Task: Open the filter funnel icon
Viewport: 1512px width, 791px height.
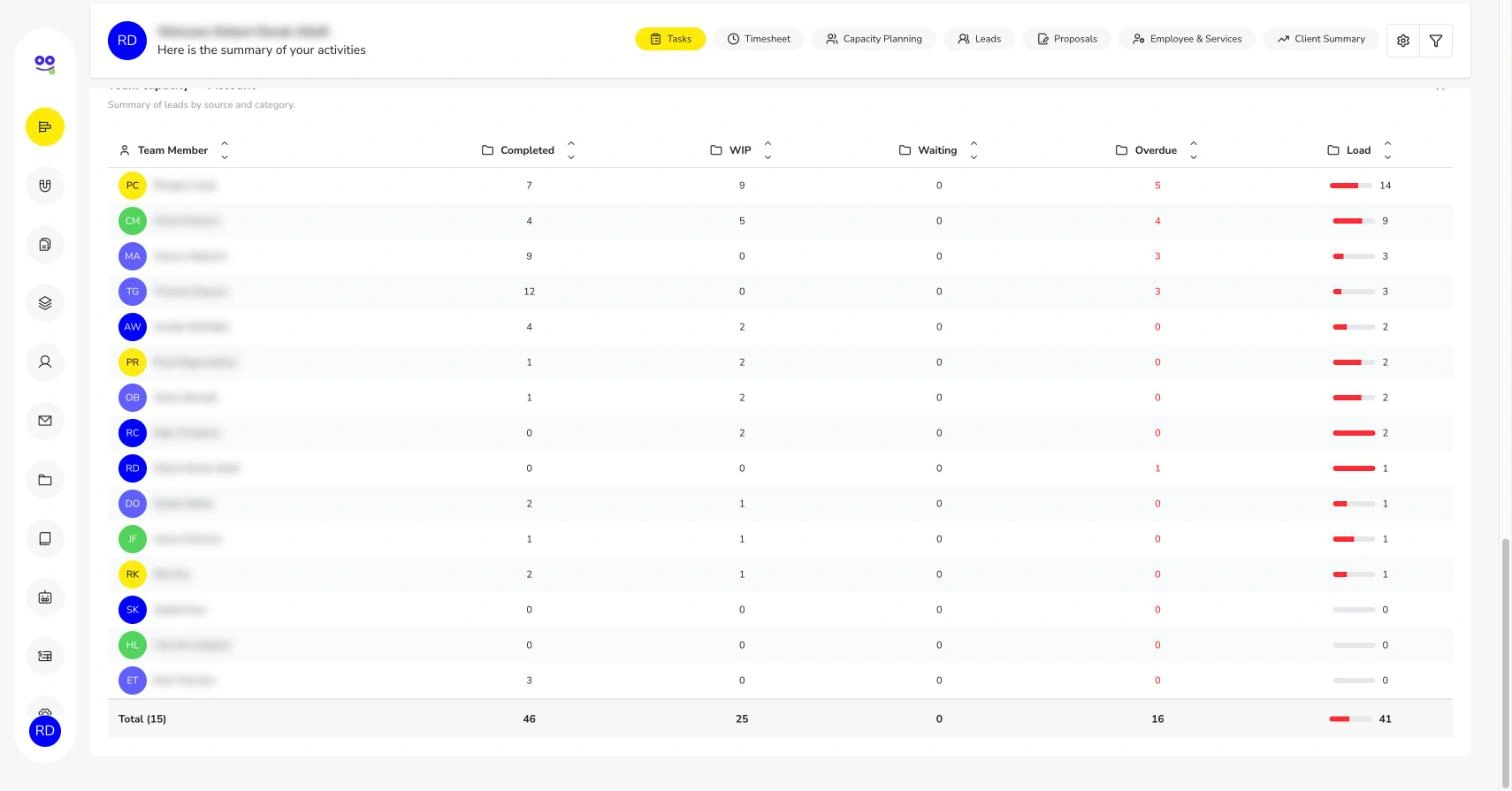Action: coord(1436,40)
